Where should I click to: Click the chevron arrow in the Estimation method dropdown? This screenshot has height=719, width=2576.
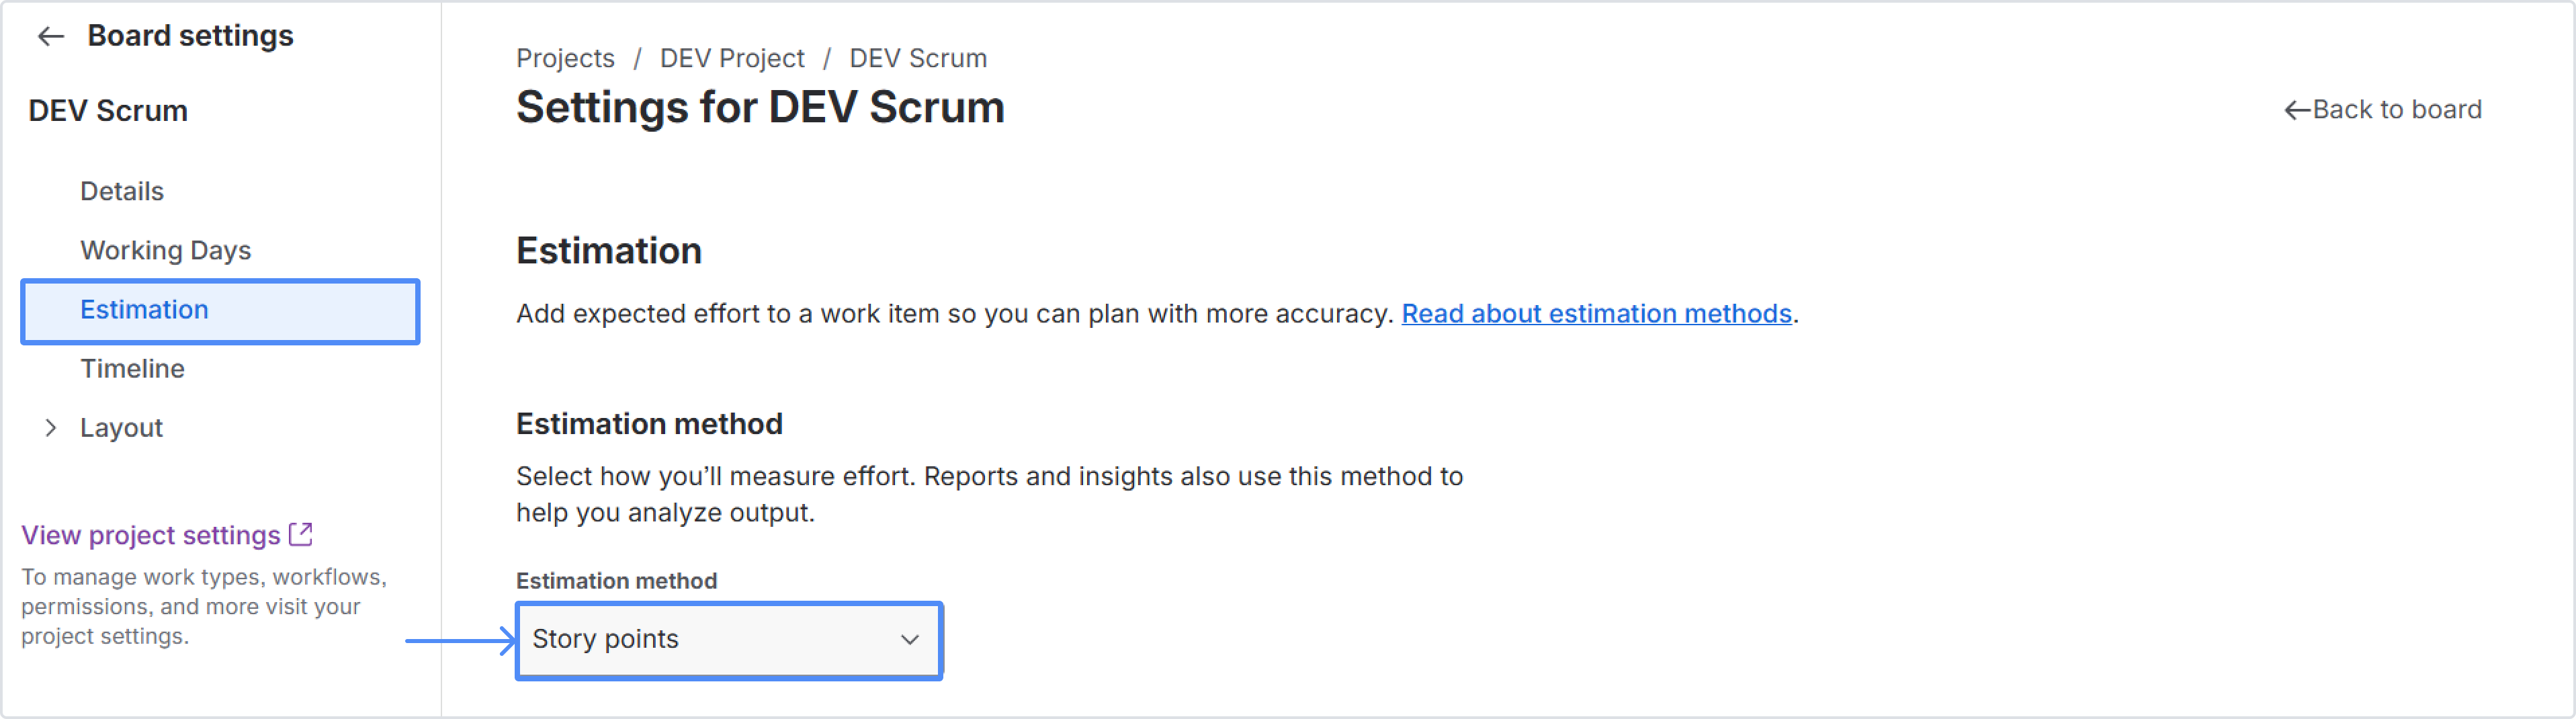pyautogui.click(x=909, y=640)
